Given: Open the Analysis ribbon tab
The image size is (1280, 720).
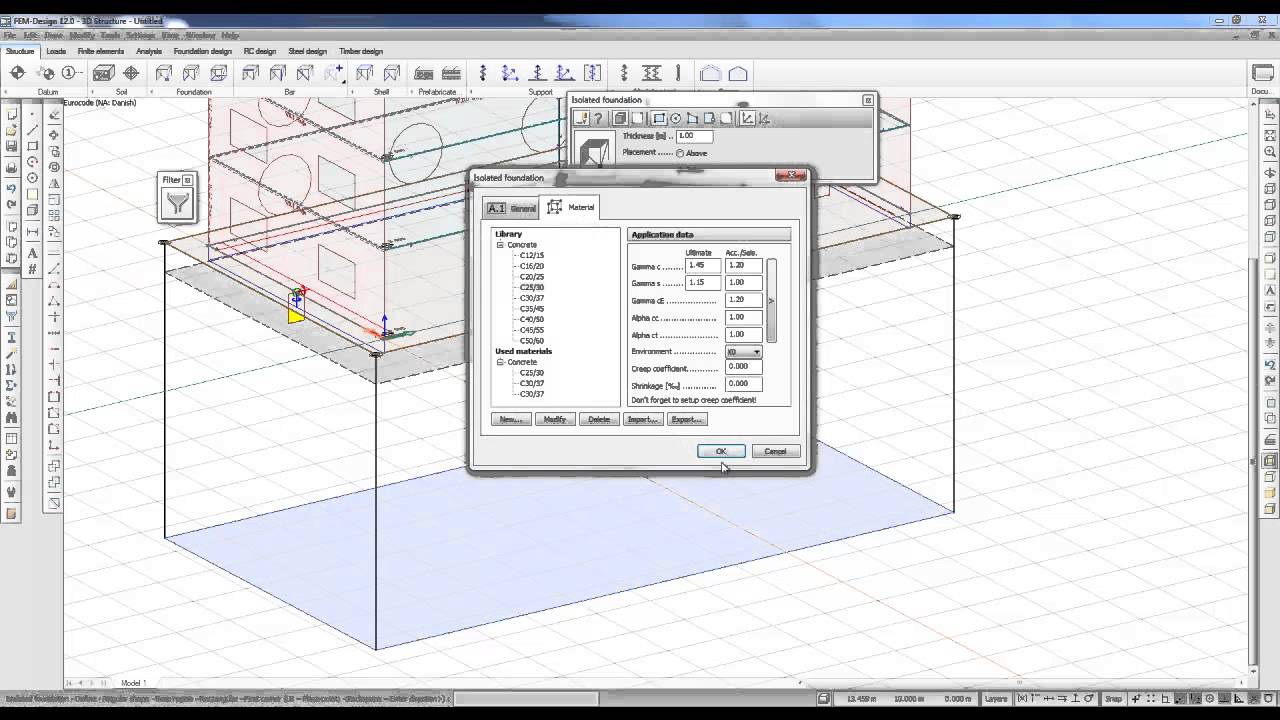Looking at the screenshot, I should (149, 51).
